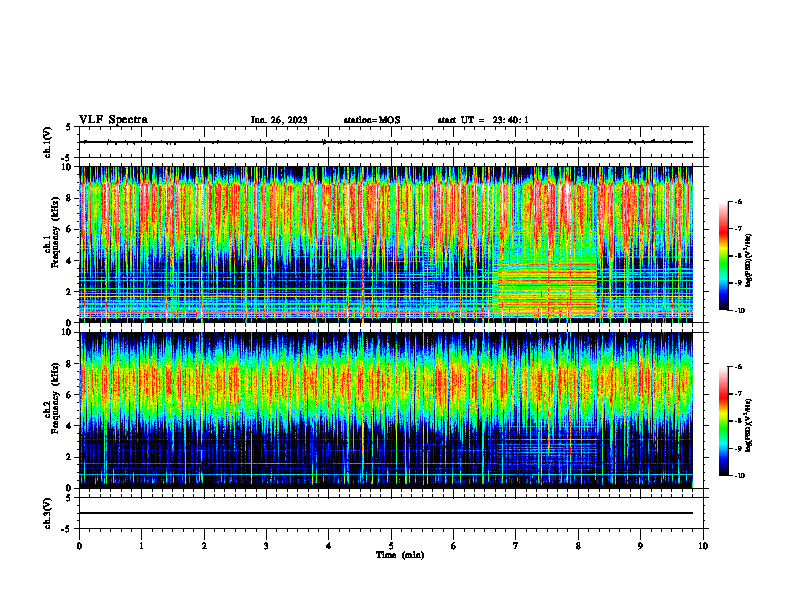This screenshot has height=612, width=792.
Task: Select ch.1 frequency axis "4" tick label
Action: point(69,261)
